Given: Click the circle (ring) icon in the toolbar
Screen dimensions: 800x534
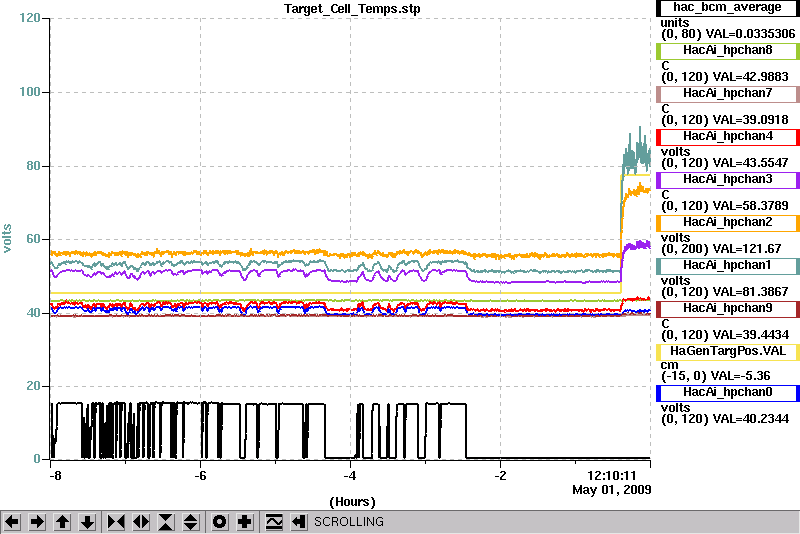Looking at the screenshot, I should click(x=220, y=522).
